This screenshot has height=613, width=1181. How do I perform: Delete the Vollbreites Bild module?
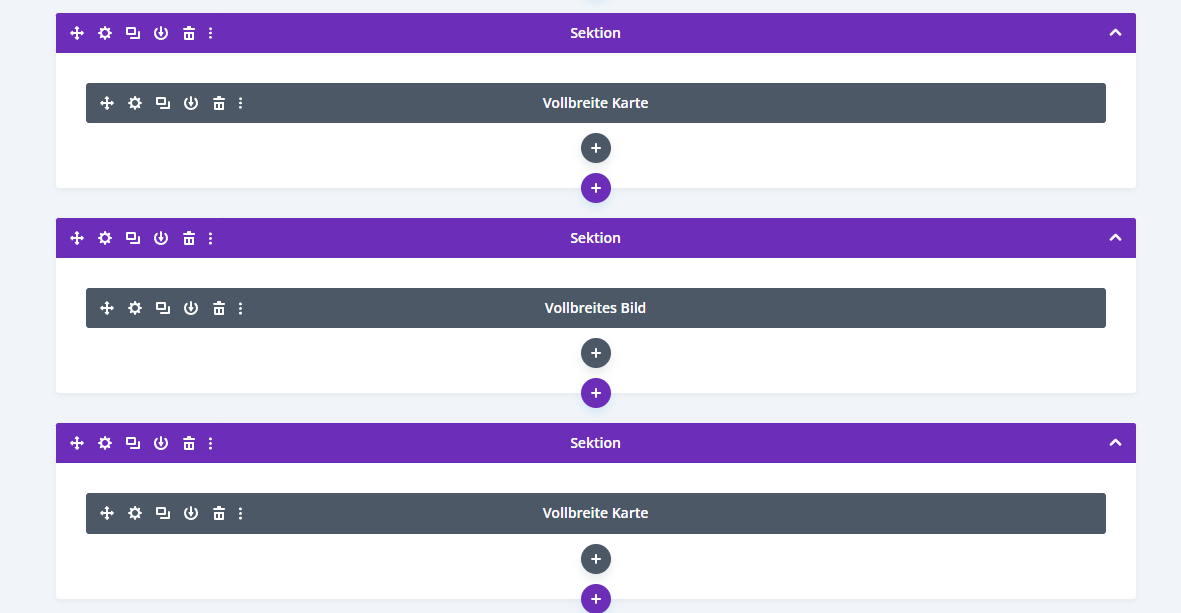point(219,308)
